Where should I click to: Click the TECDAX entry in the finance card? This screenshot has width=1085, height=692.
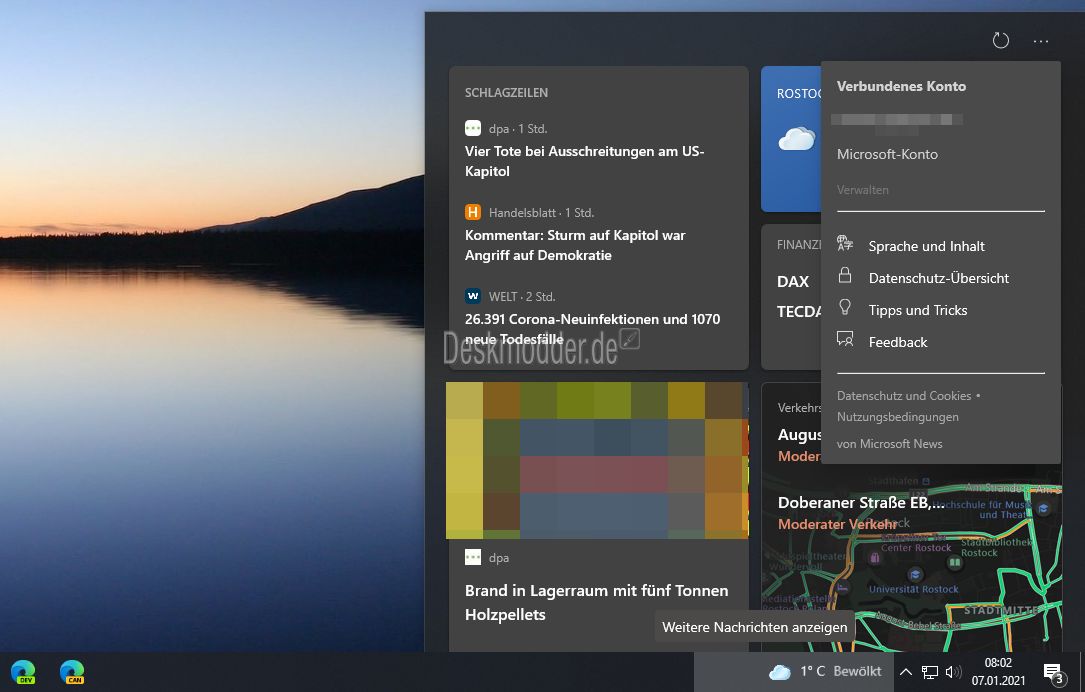coord(799,311)
